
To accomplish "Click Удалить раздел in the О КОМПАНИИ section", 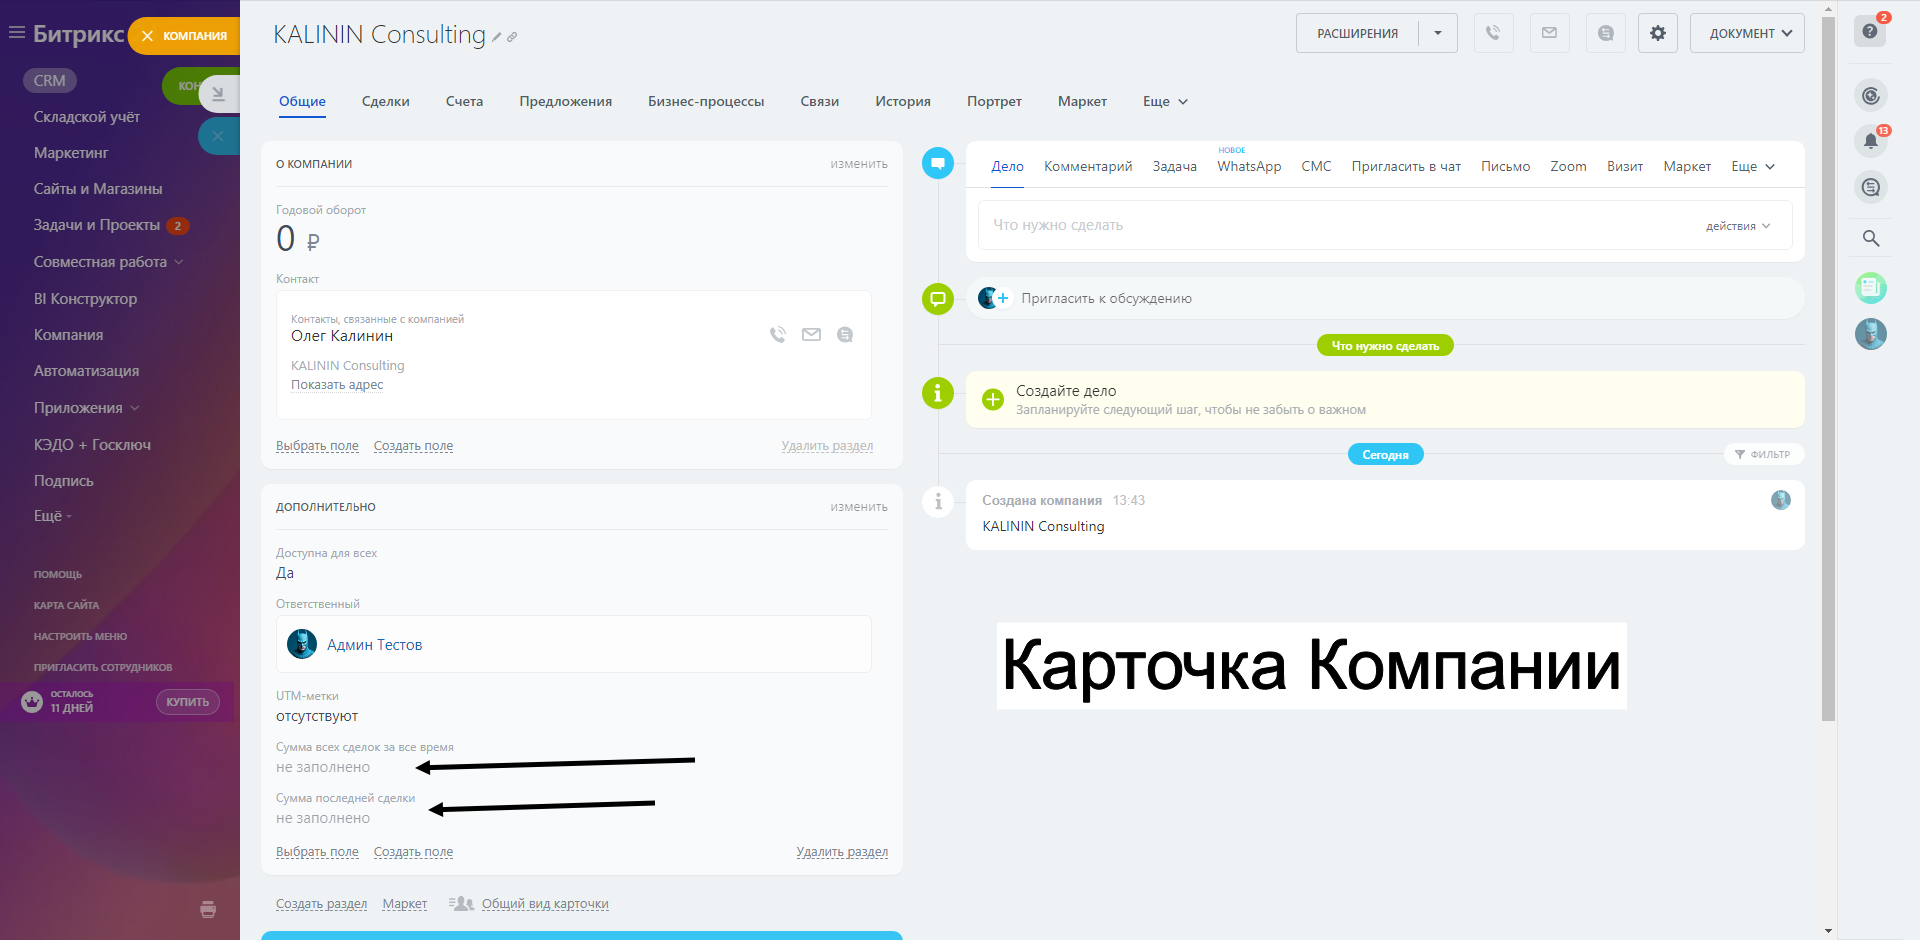I will click(827, 446).
